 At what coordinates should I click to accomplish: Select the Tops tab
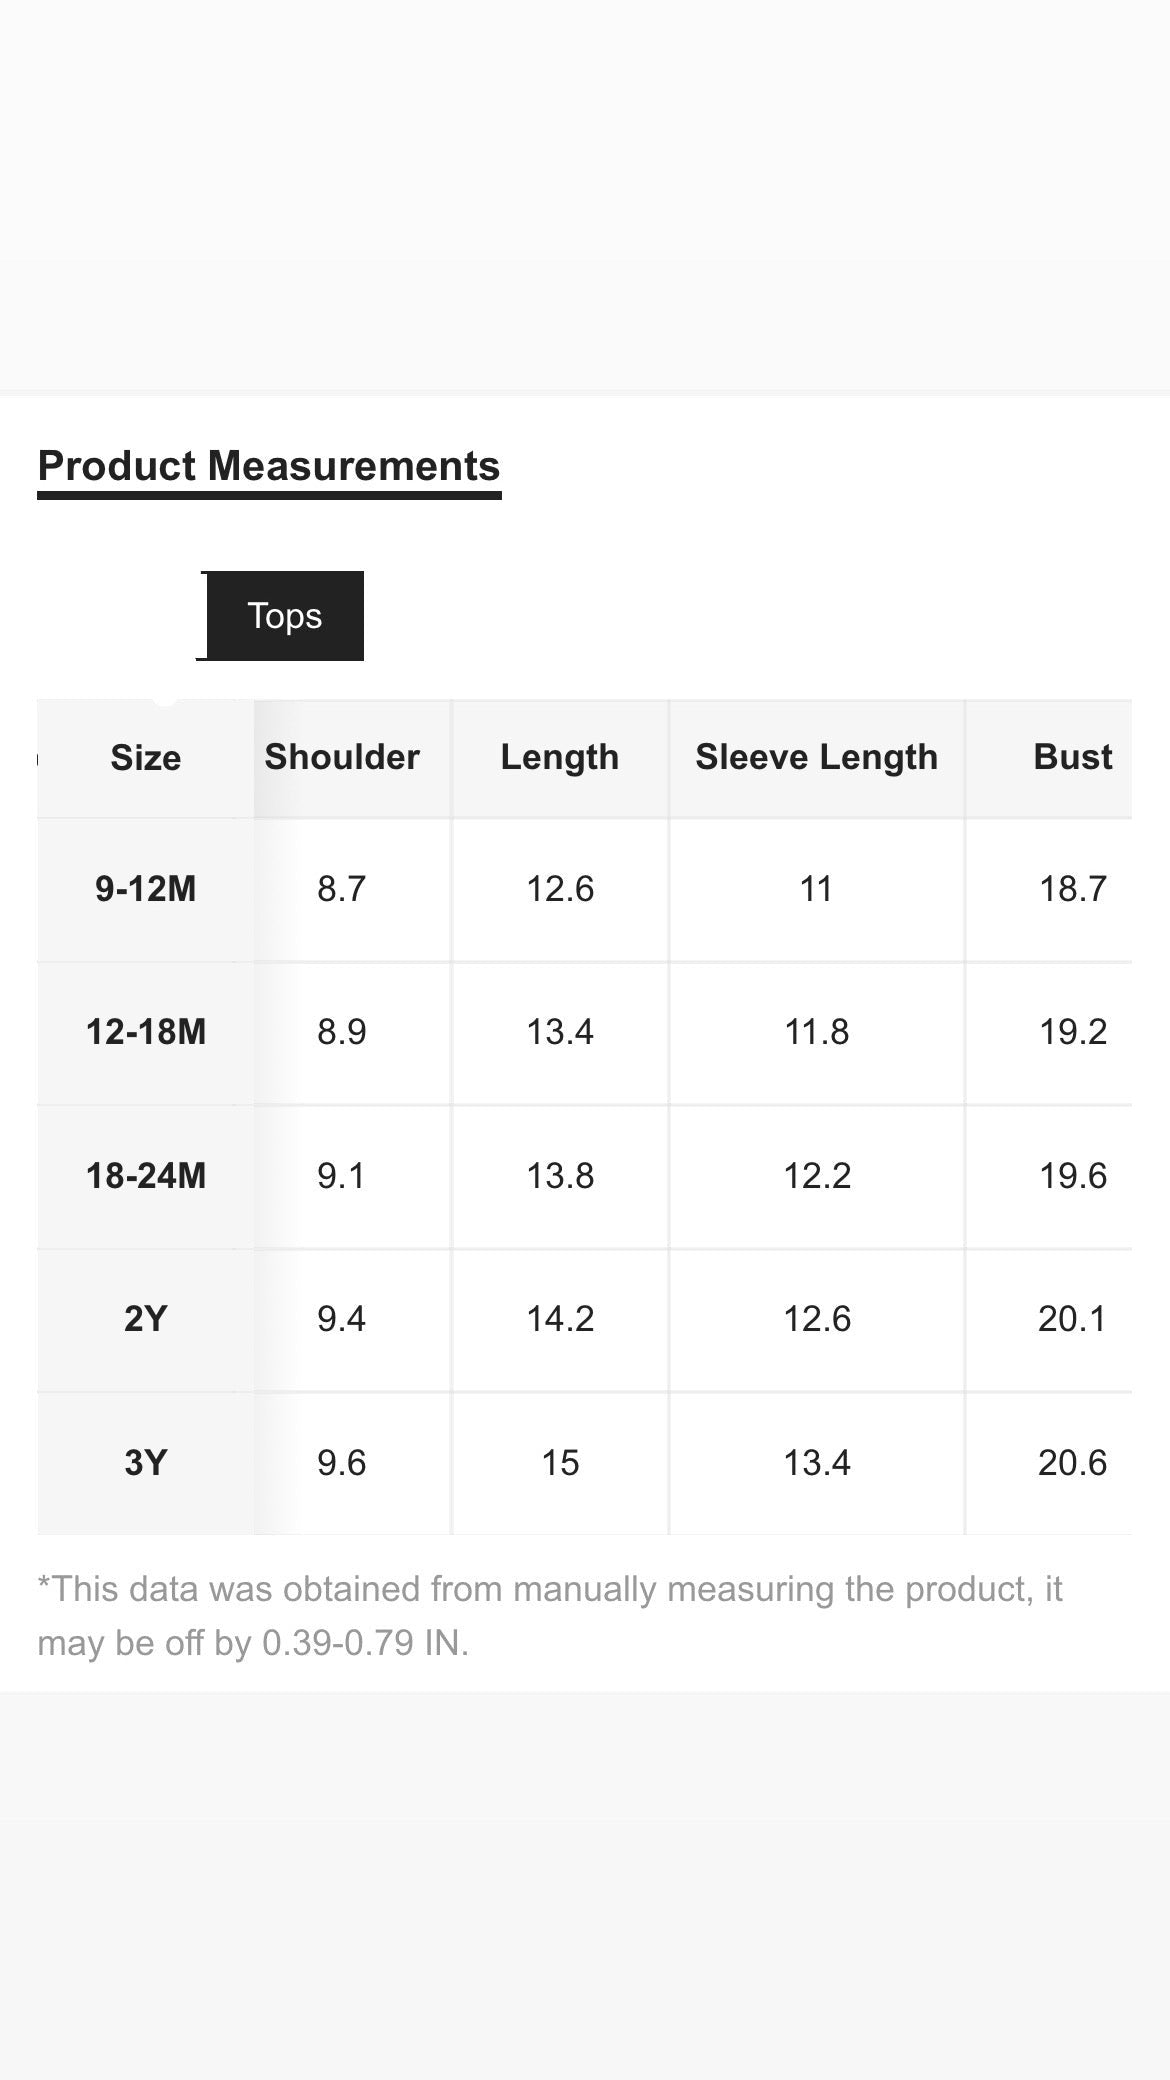[284, 616]
